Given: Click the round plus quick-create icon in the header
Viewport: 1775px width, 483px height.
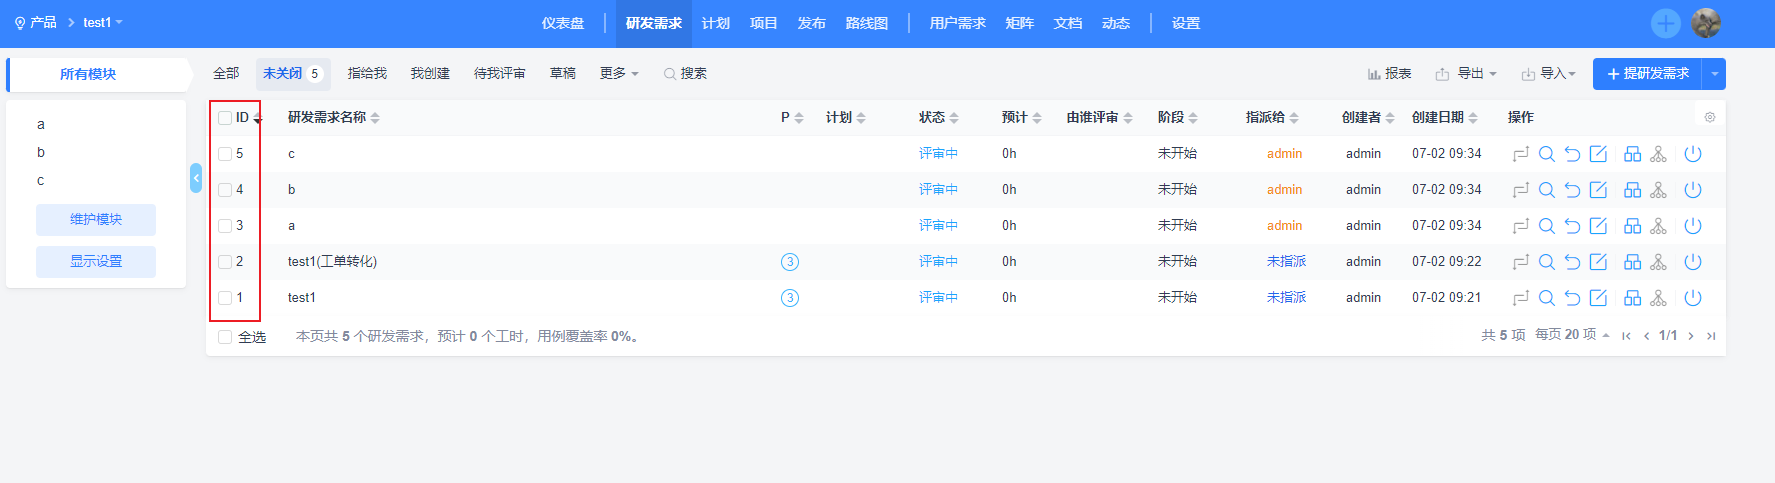Looking at the screenshot, I should [1666, 23].
